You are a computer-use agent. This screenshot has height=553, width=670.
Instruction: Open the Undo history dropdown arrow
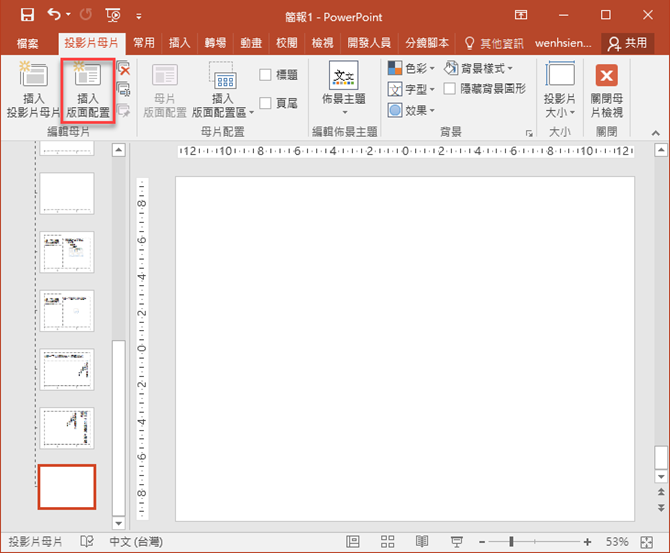(68, 15)
